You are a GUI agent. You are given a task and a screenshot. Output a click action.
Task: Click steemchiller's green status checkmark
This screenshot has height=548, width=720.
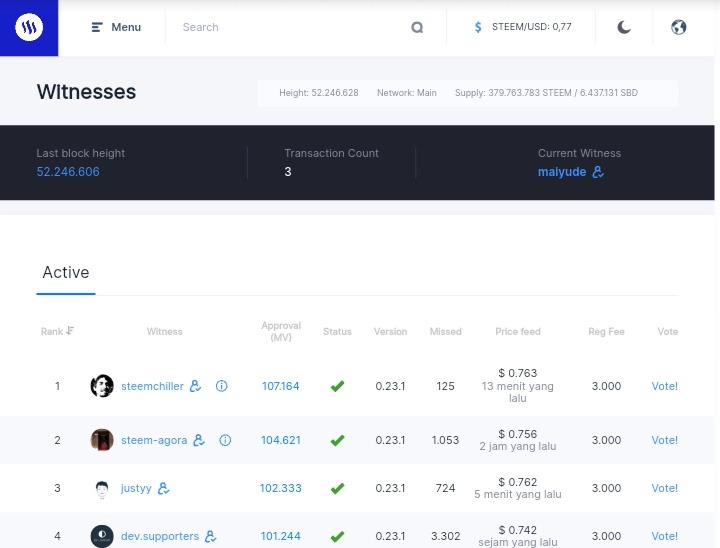pos(338,386)
